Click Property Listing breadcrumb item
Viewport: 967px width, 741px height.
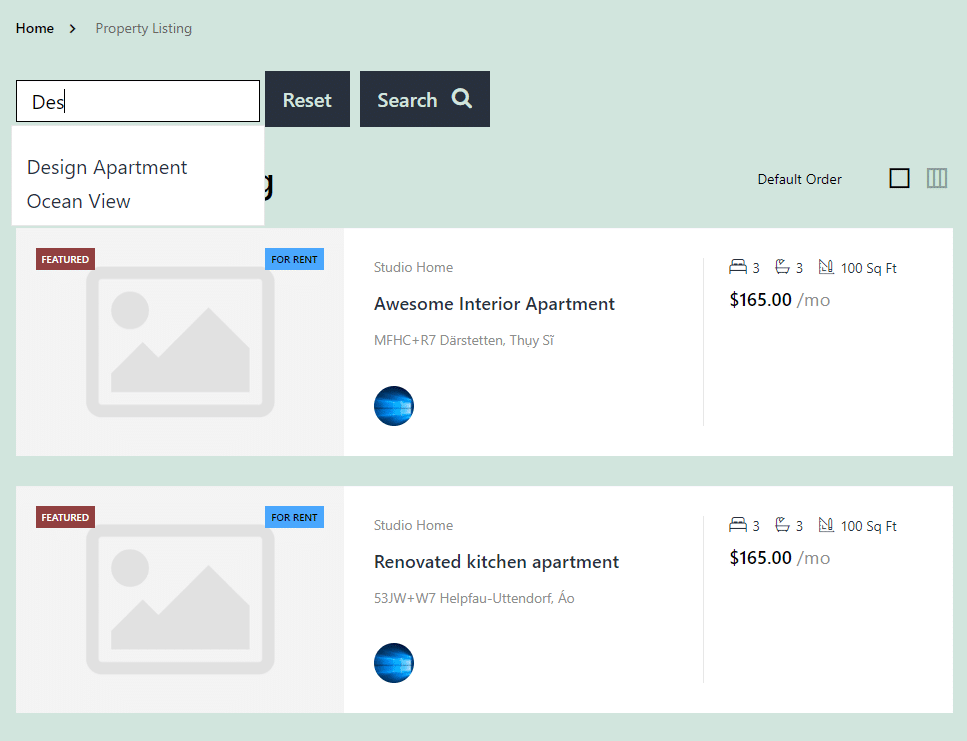pyautogui.click(x=143, y=28)
